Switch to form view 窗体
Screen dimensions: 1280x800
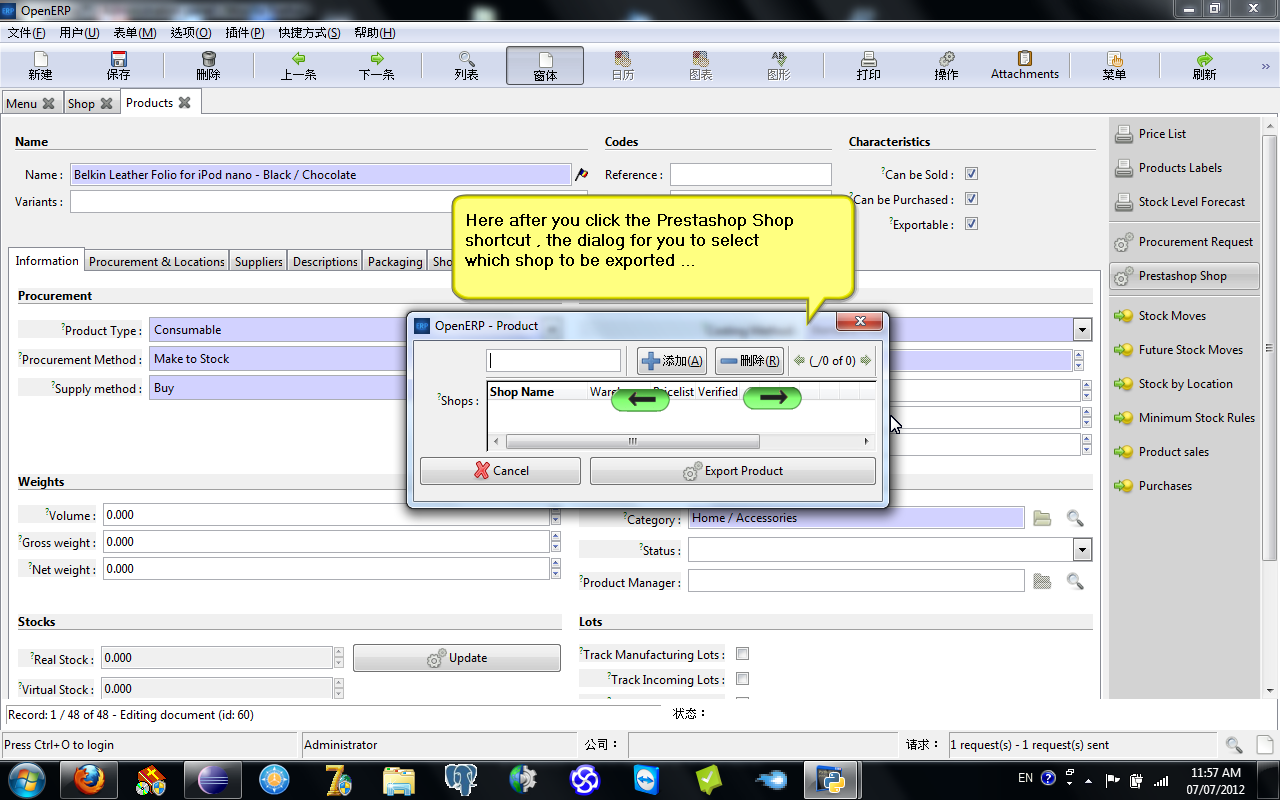pyautogui.click(x=545, y=66)
